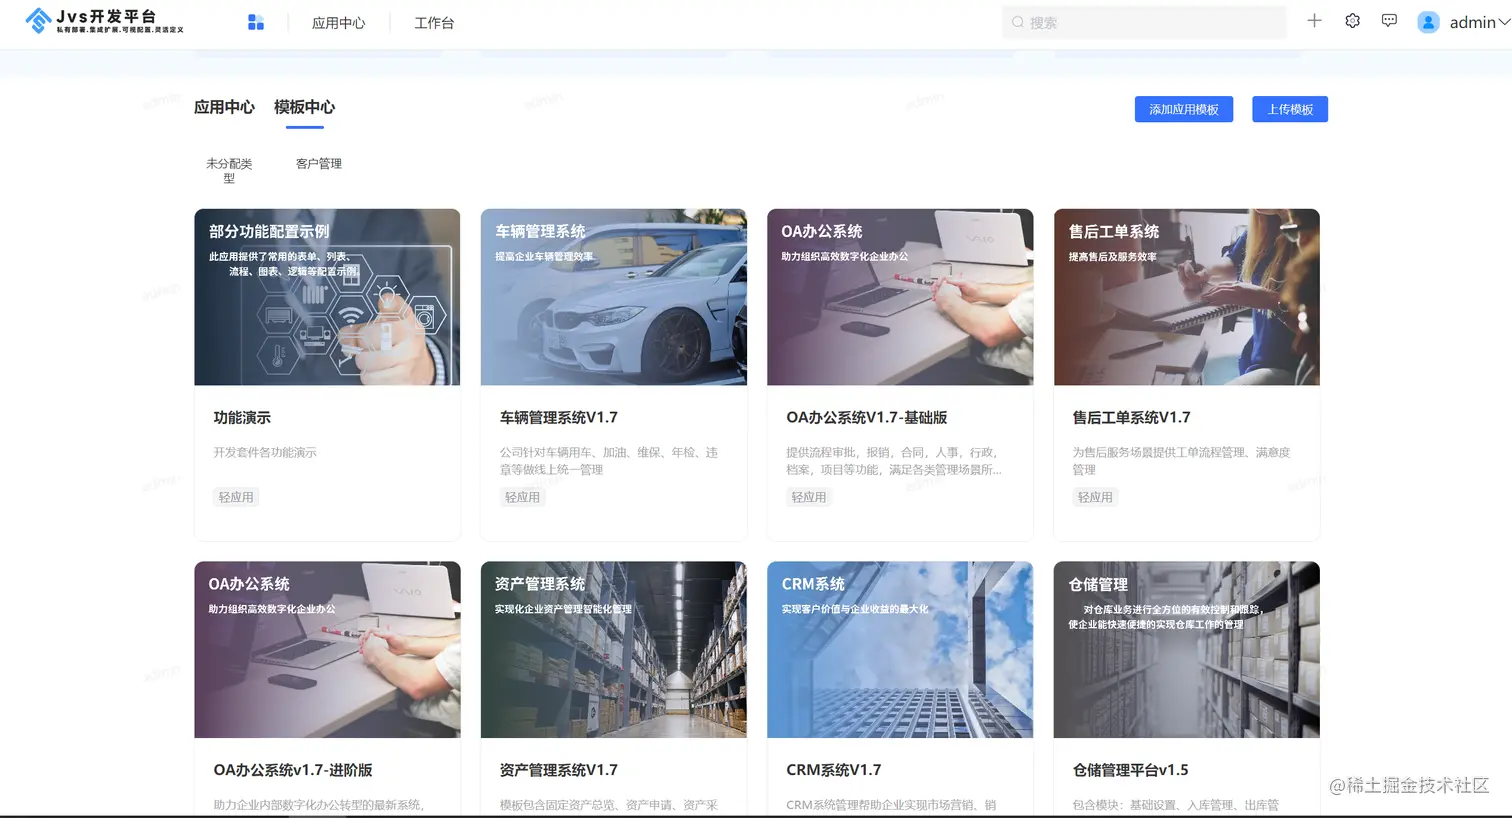Open the 售后工单系统 thumbnail
This screenshot has height=818, width=1512.
click(x=1187, y=297)
